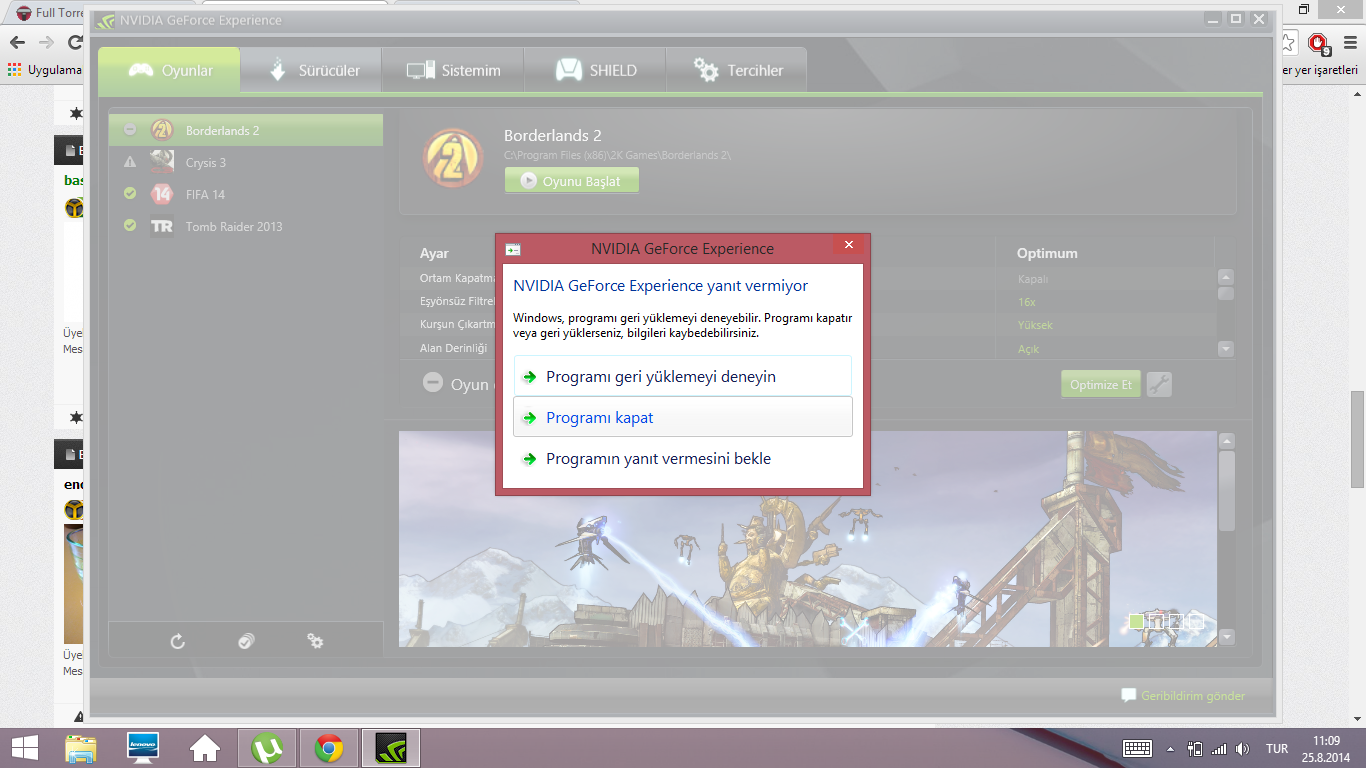Click the FIFA 14 optimized checkmark icon
The height and width of the screenshot is (768, 1366).
tap(129, 194)
